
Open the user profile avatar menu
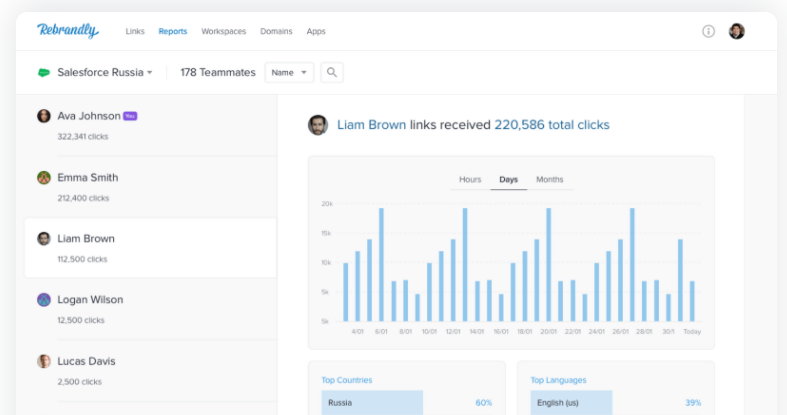click(736, 31)
